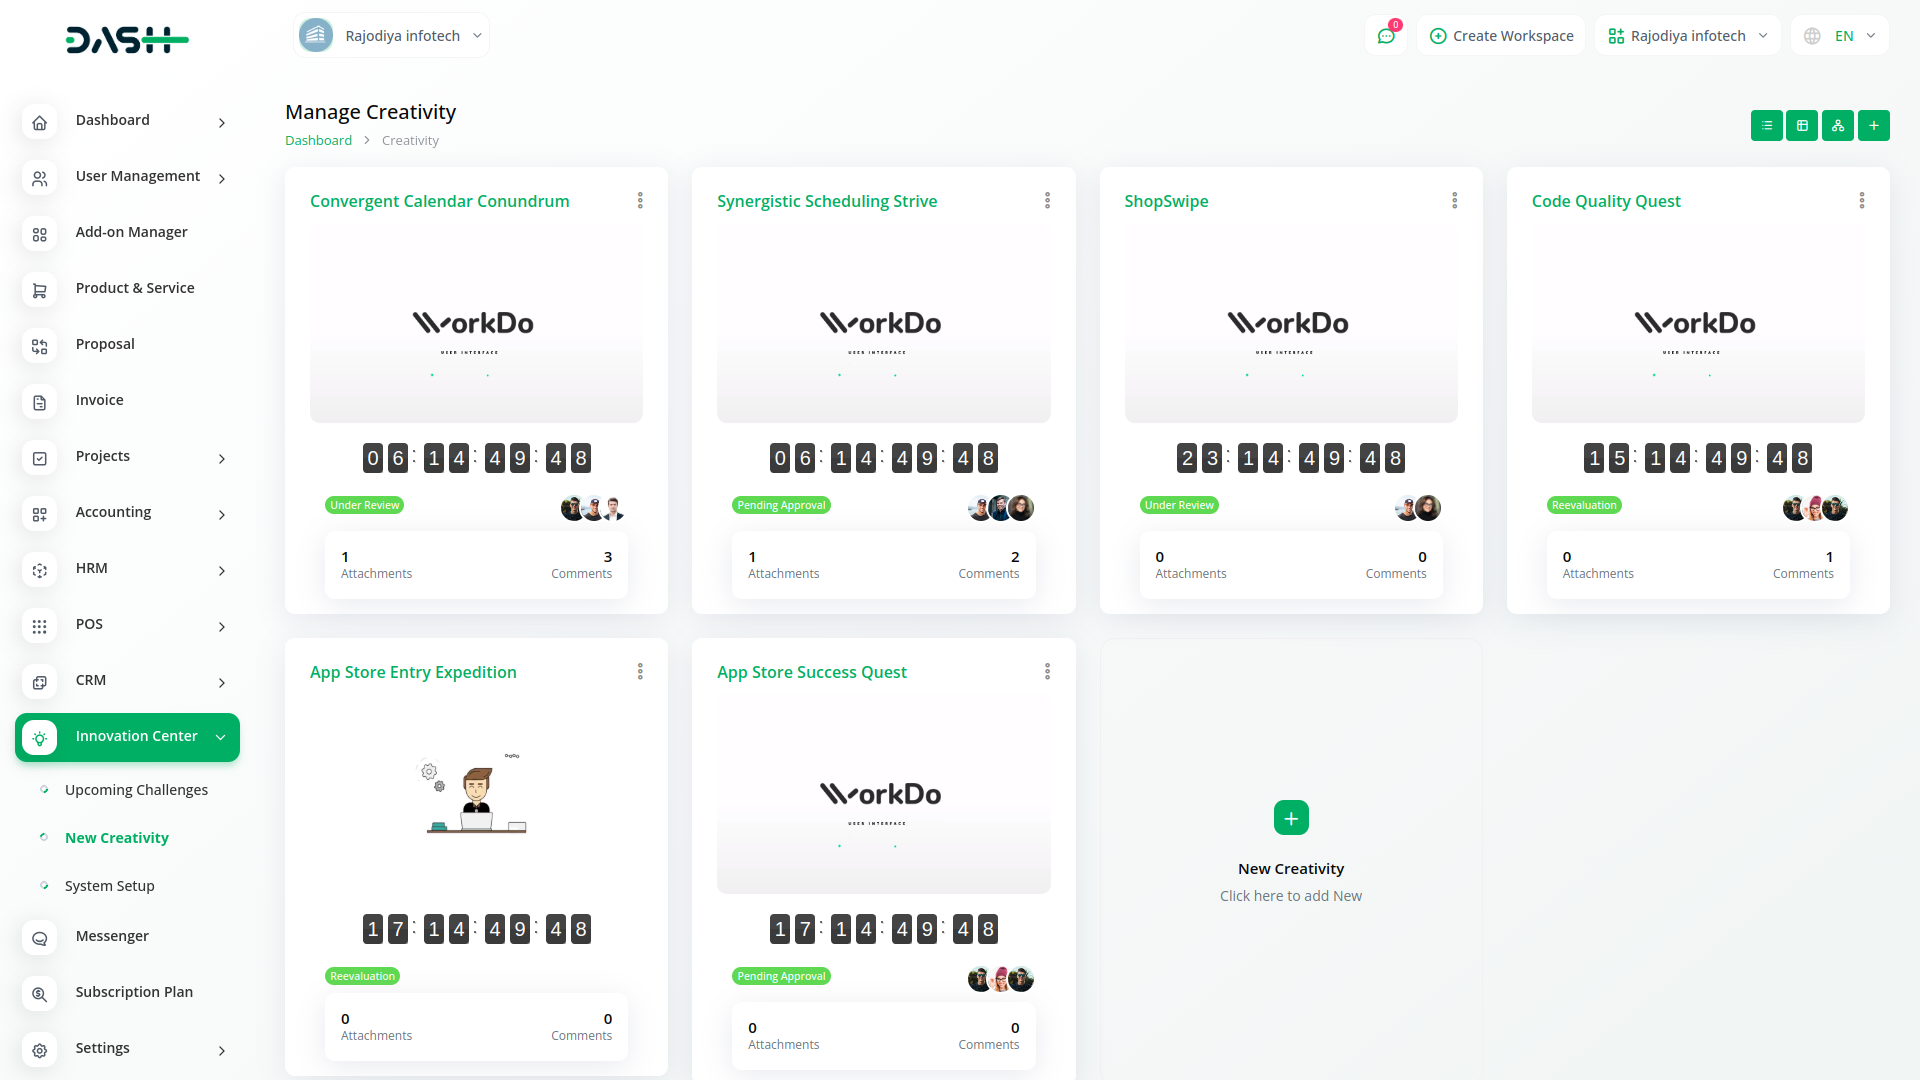Open options menu on Code Quality Quest card
1920x1080 pixels.
(x=1861, y=201)
